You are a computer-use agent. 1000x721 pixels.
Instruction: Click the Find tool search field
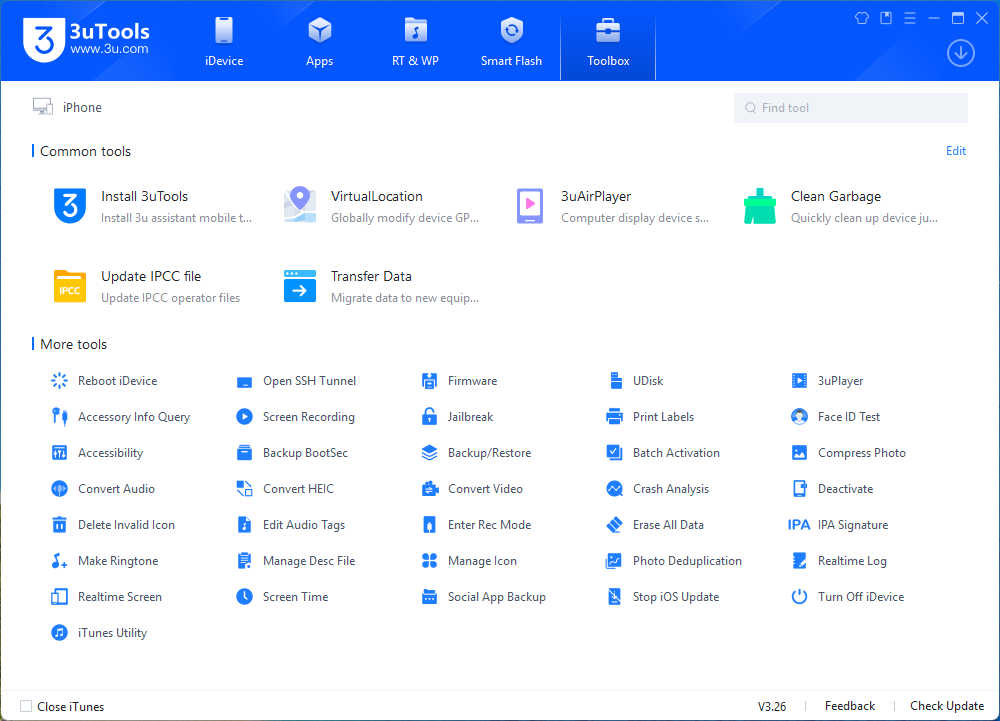click(x=851, y=108)
